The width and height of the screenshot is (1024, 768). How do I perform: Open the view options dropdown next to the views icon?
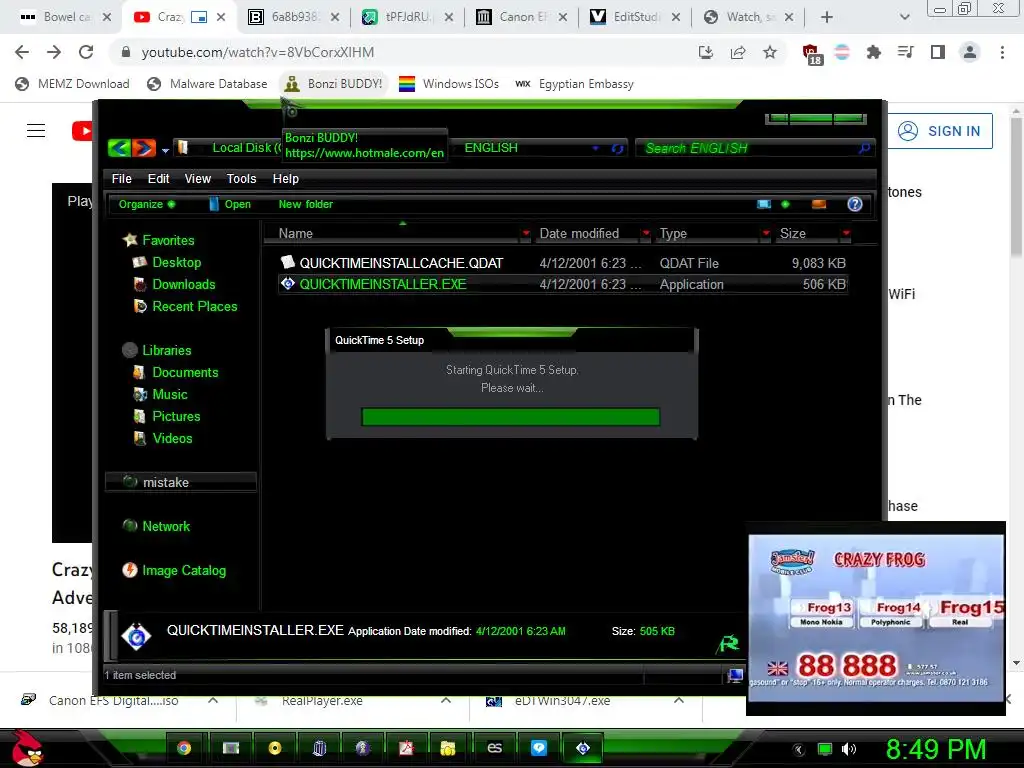click(x=785, y=204)
